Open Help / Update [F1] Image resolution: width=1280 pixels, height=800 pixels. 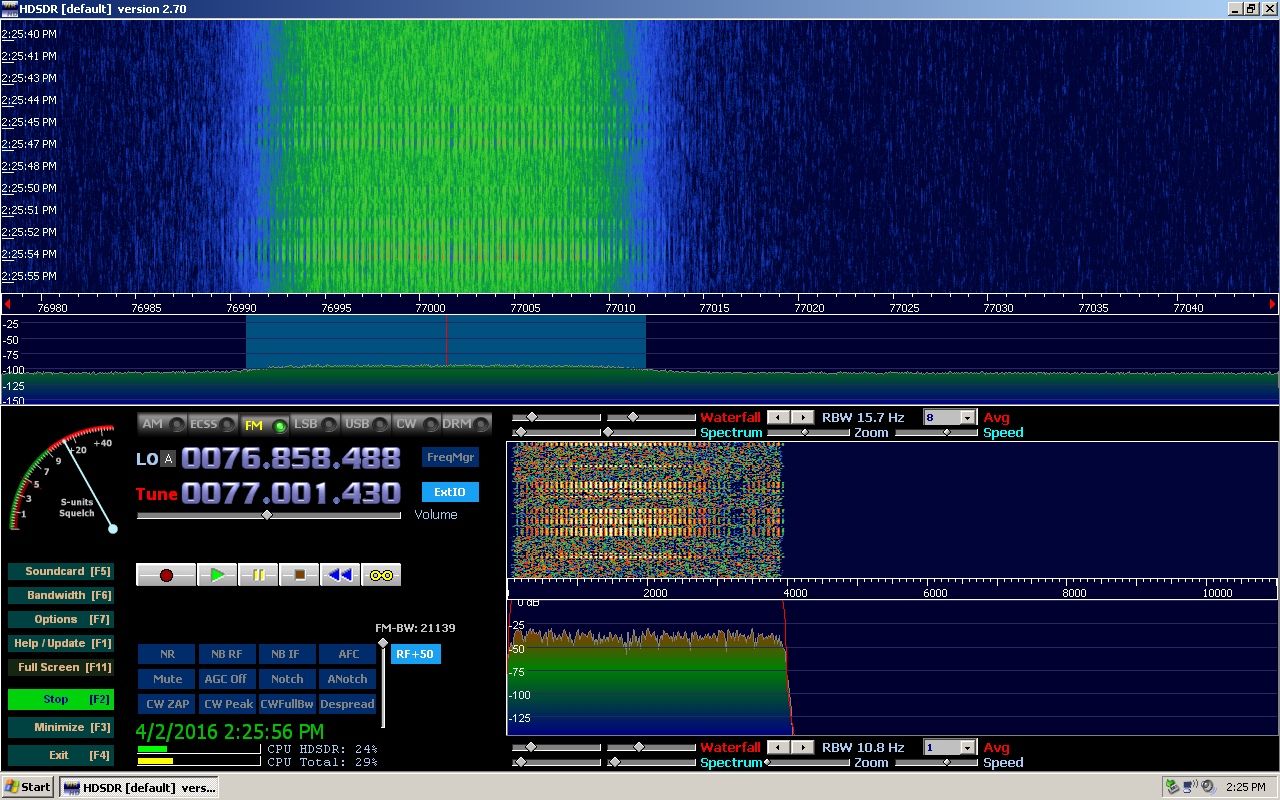coord(60,644)
